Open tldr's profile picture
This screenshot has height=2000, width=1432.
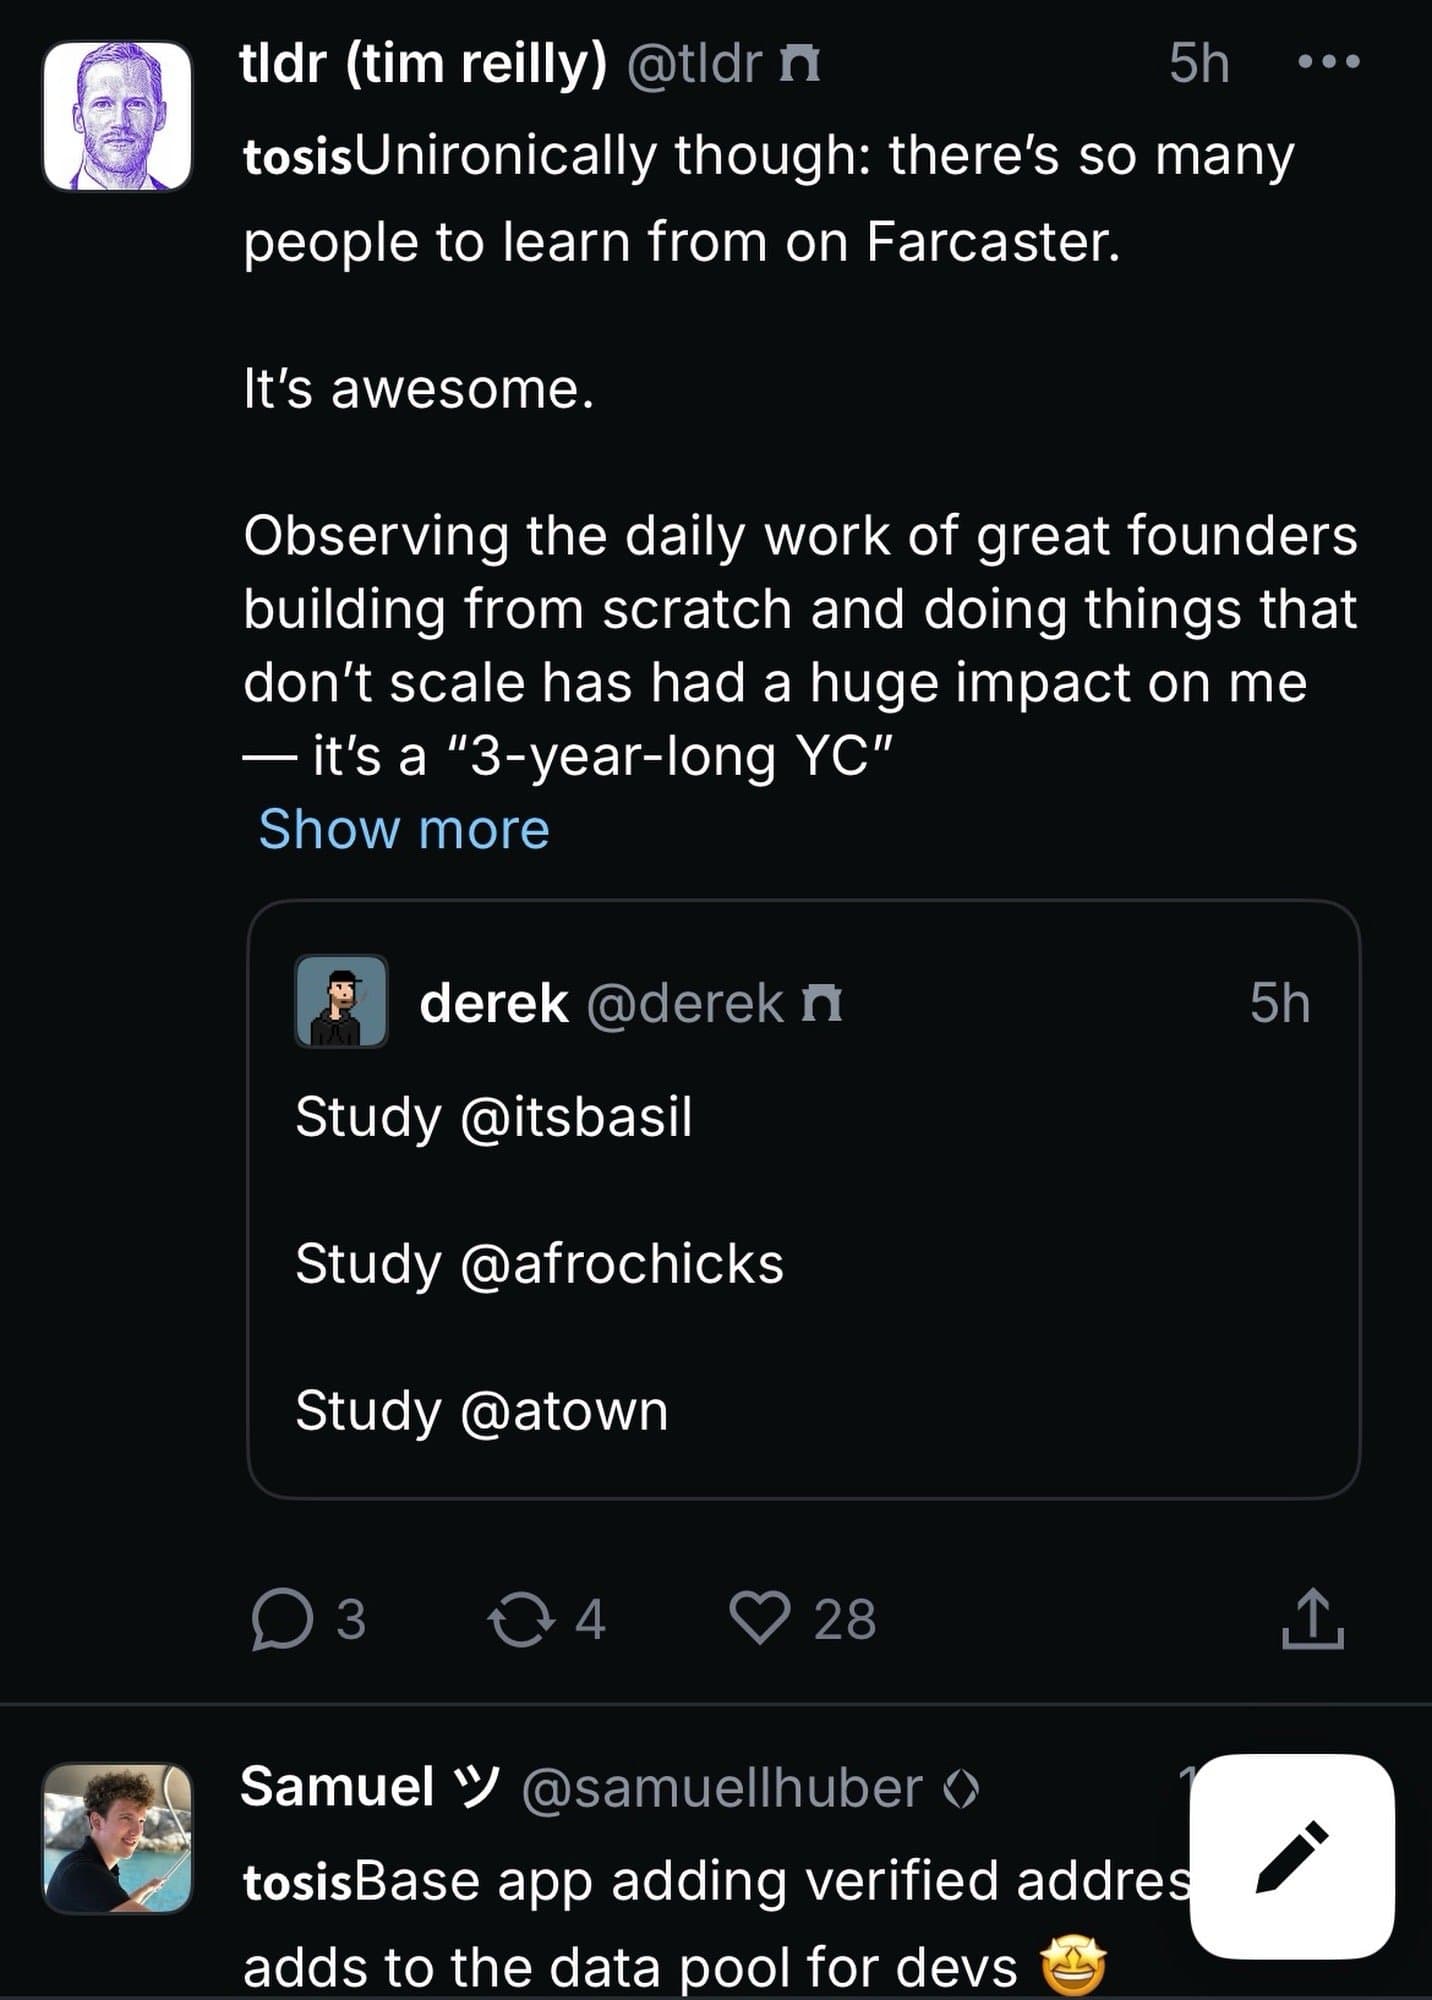117,117
